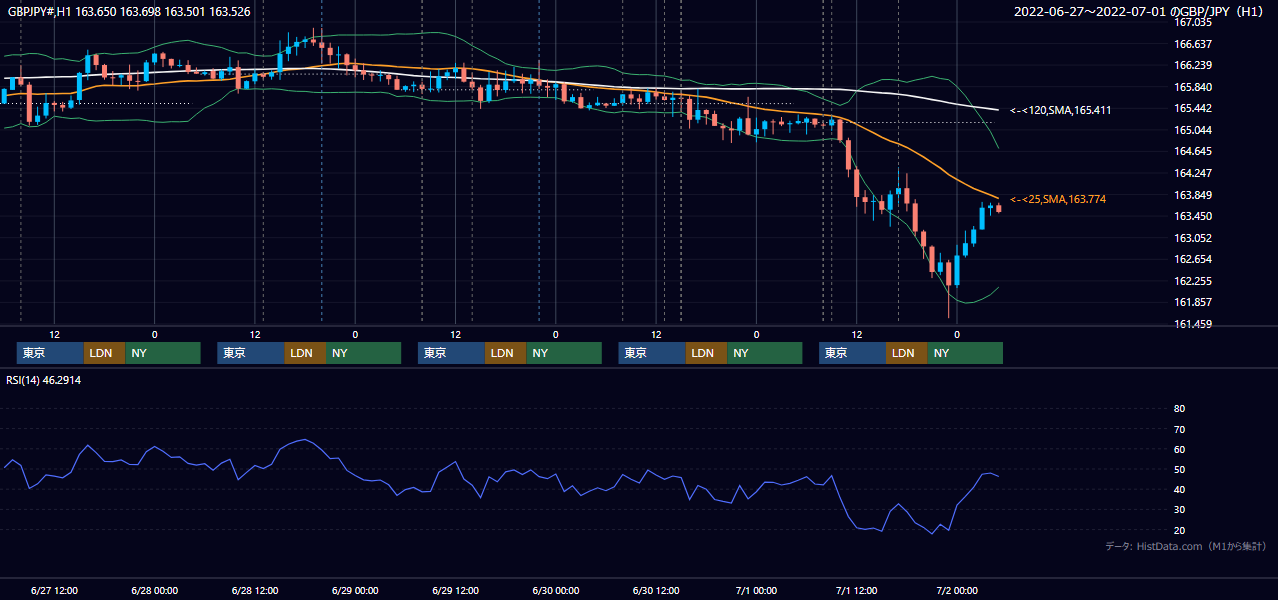Screen dimensions: 1278x600
Task: Click the 6/27 12:00 time axis label
Action: (54, 591)
